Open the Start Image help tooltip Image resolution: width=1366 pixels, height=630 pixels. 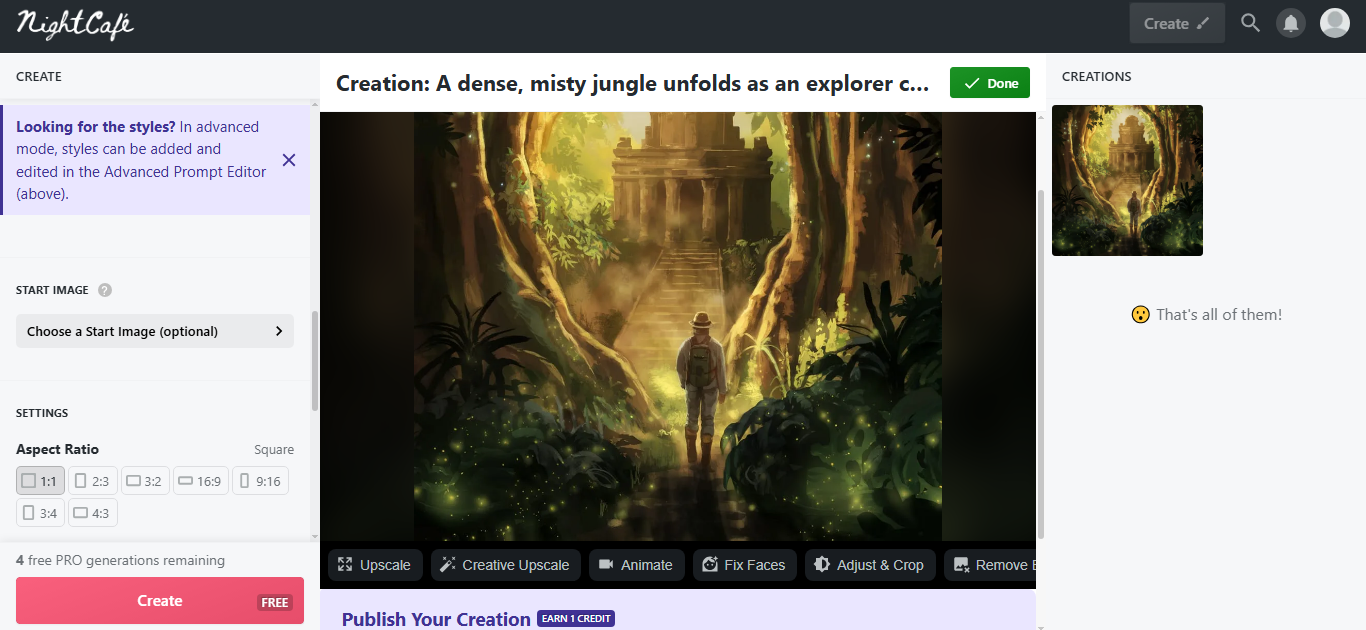coord(105,290)
